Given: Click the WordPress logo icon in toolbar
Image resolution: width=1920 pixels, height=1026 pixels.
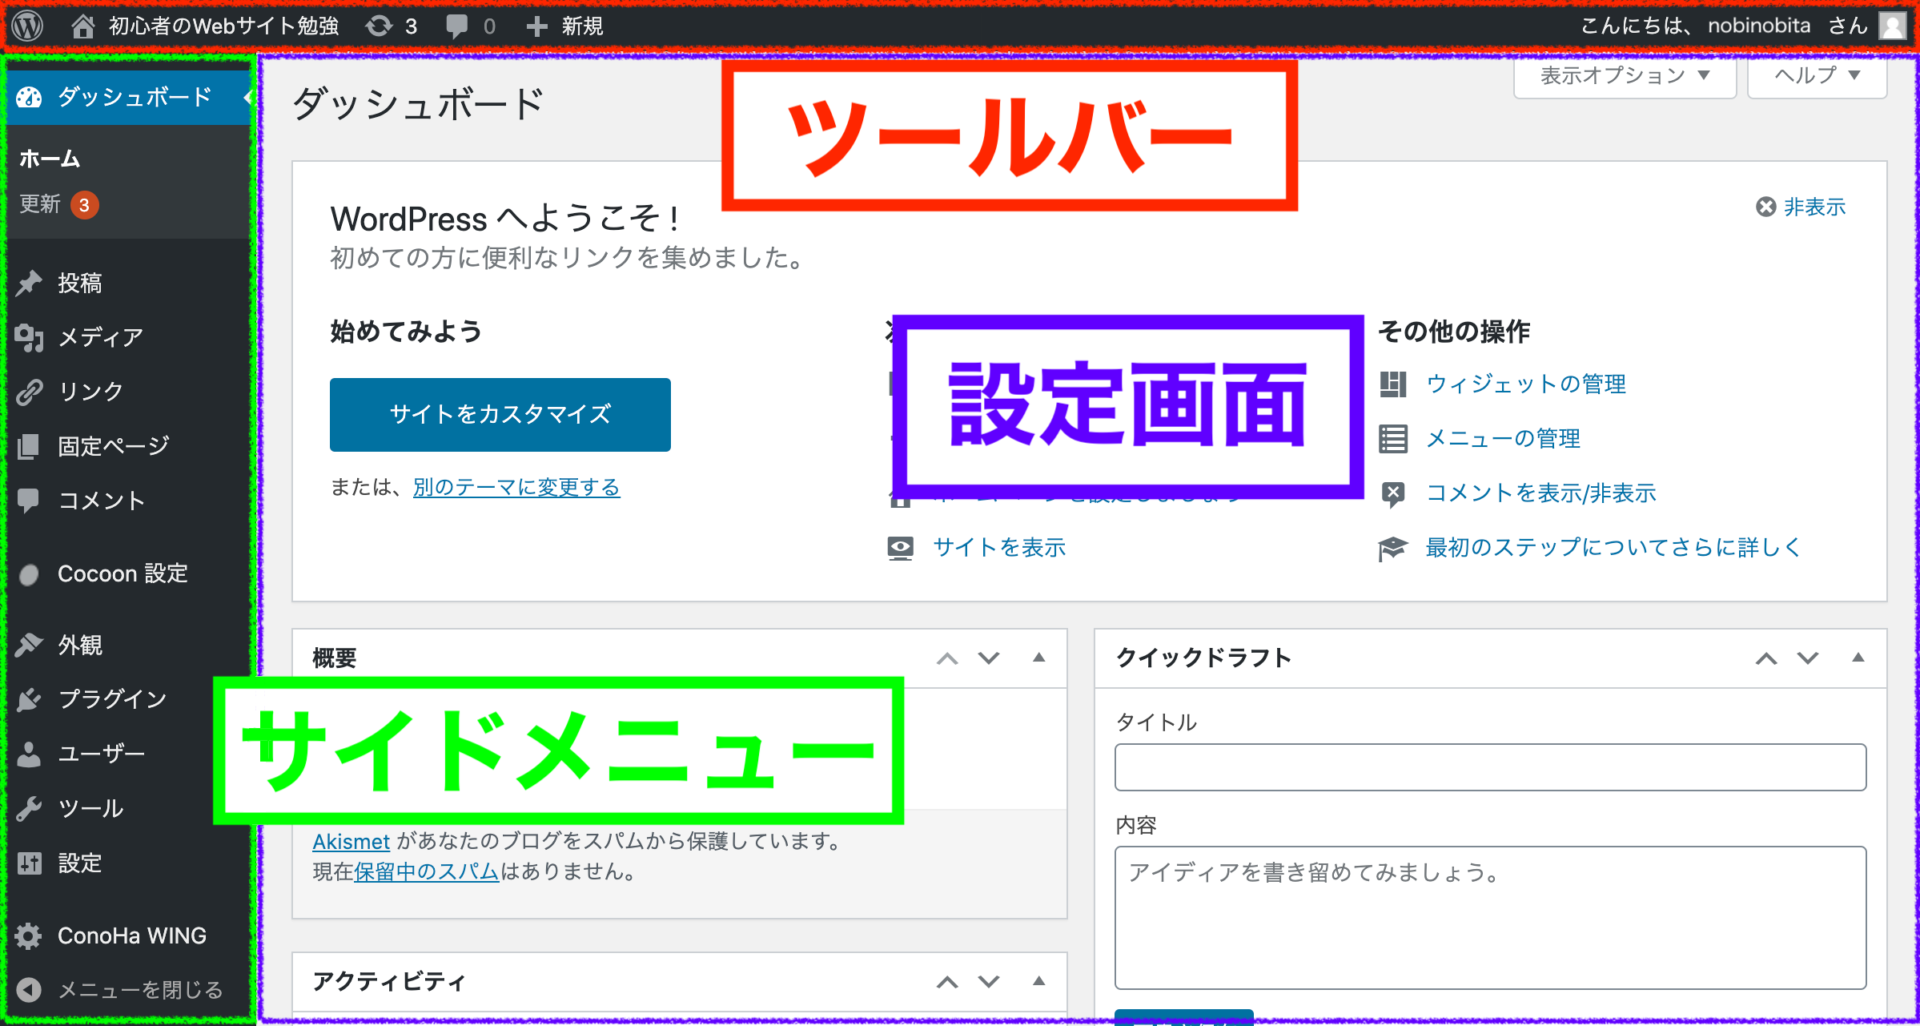Looking at the screenshot, I should [27, 26].
